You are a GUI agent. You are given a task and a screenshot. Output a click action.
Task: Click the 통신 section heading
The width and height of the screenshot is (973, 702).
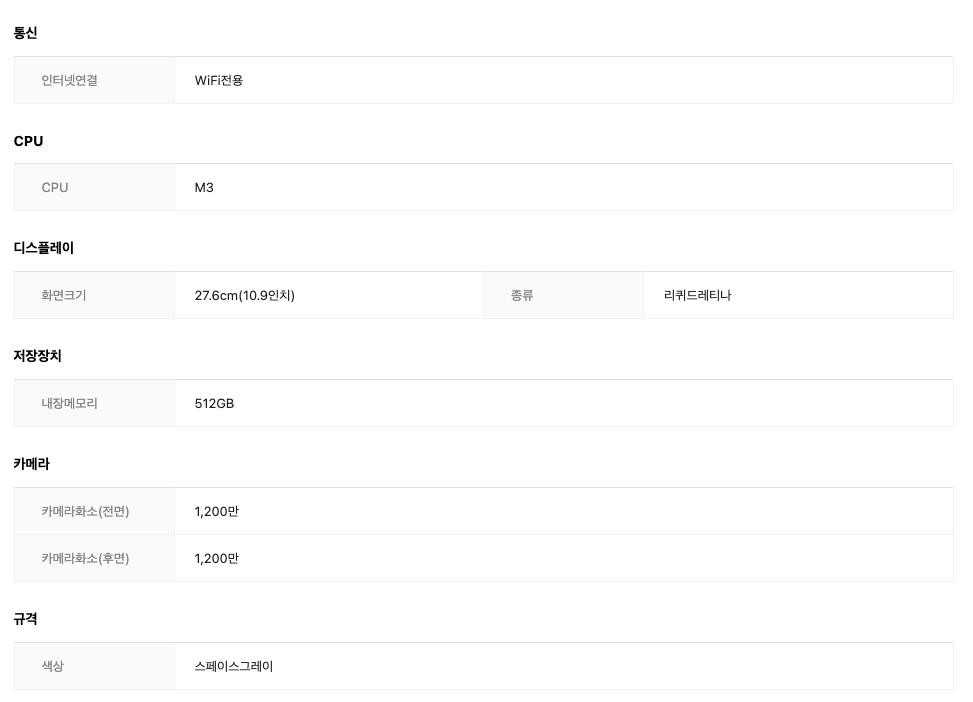(26, 33)
